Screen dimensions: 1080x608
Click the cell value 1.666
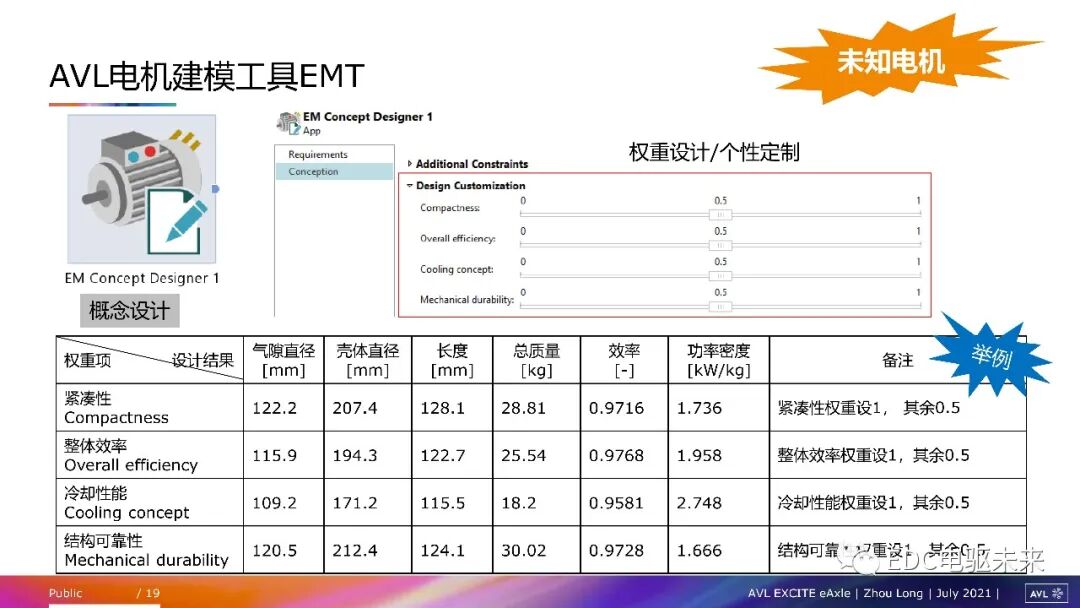(x=699, y=550)
